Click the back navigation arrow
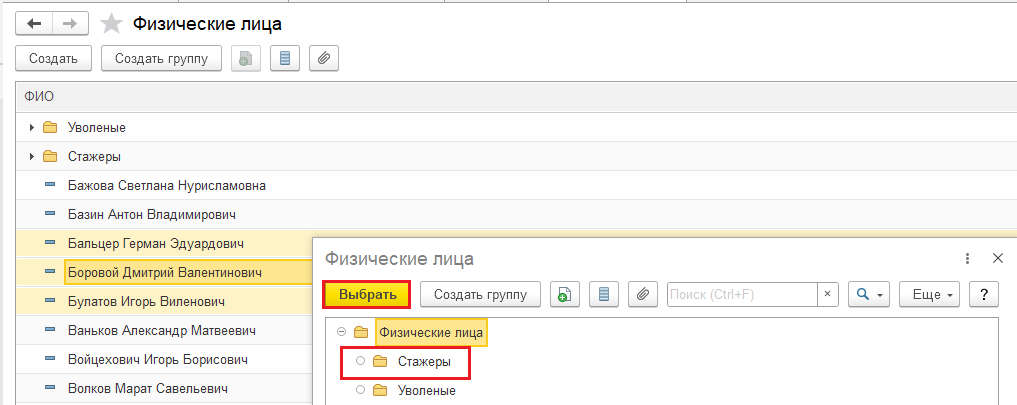This screenshot has width=1017, height=405. click(35, 23)
